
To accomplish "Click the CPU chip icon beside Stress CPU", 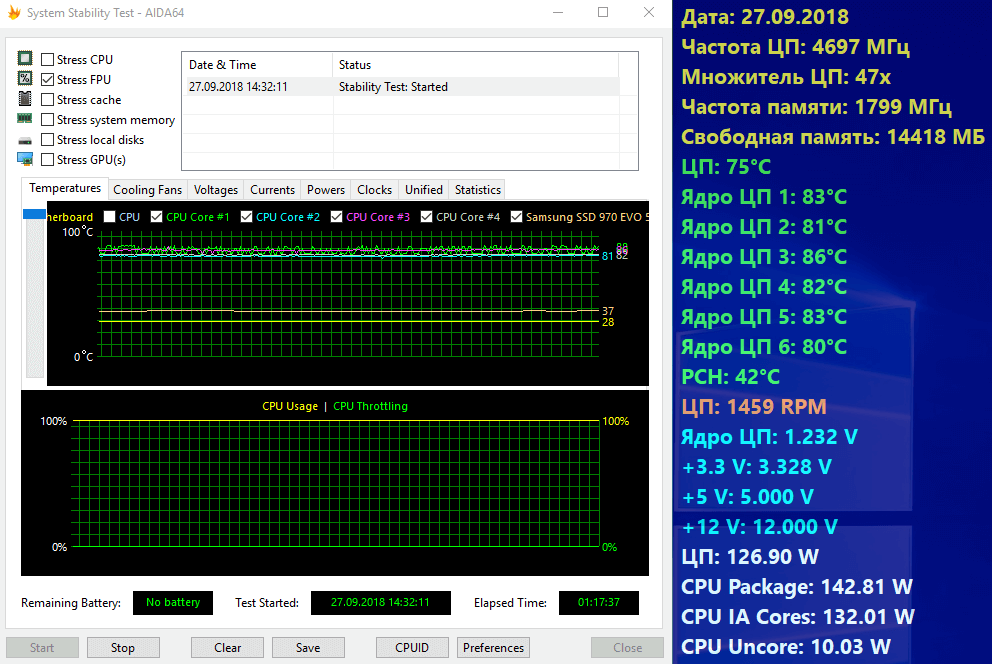I will [x=25, y=59].
